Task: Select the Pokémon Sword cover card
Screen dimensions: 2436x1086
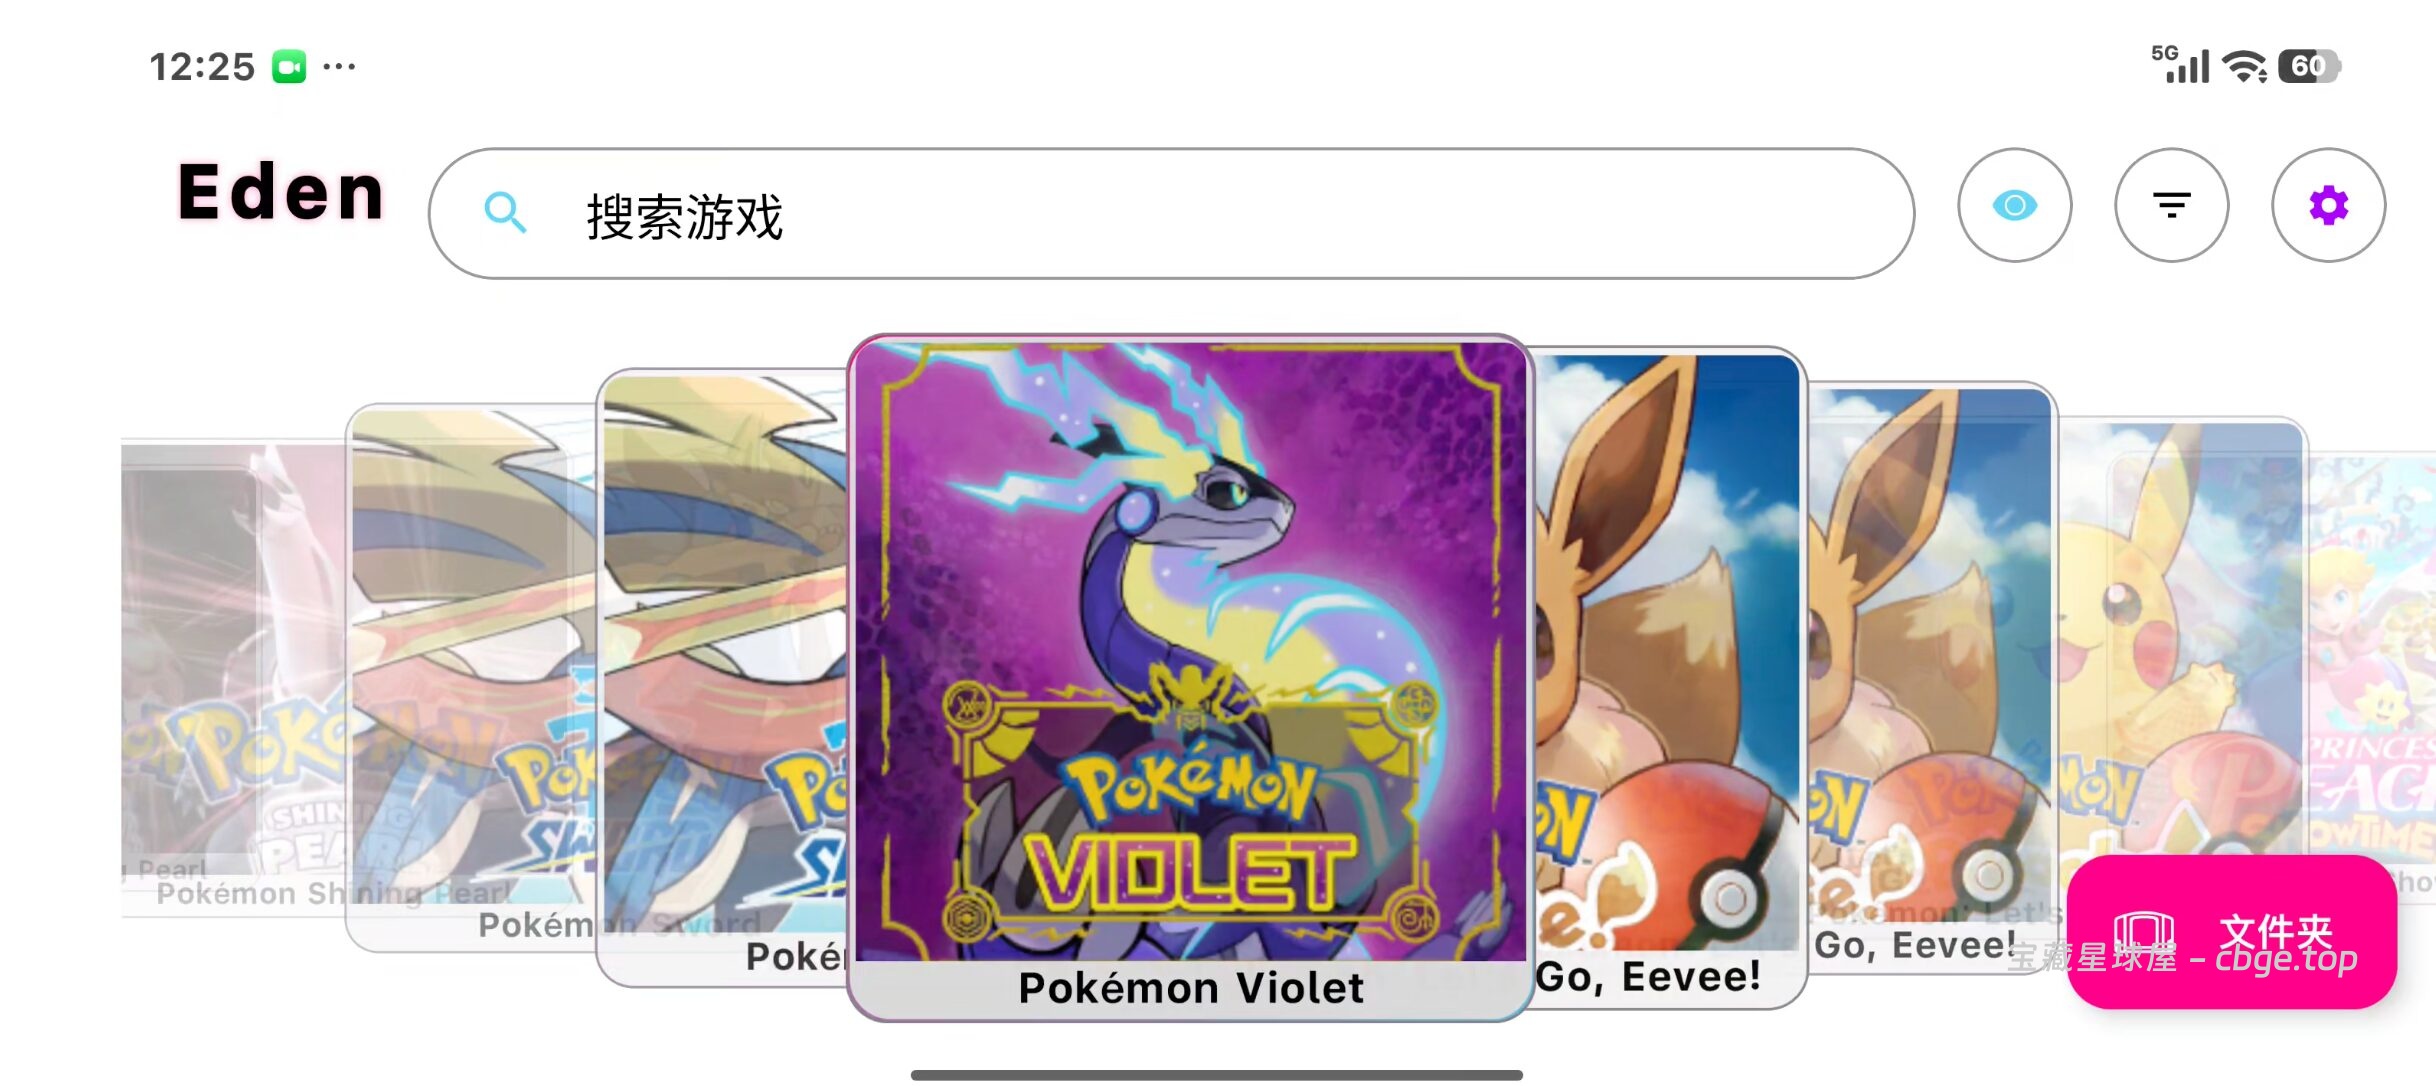Action: [472, 678]
